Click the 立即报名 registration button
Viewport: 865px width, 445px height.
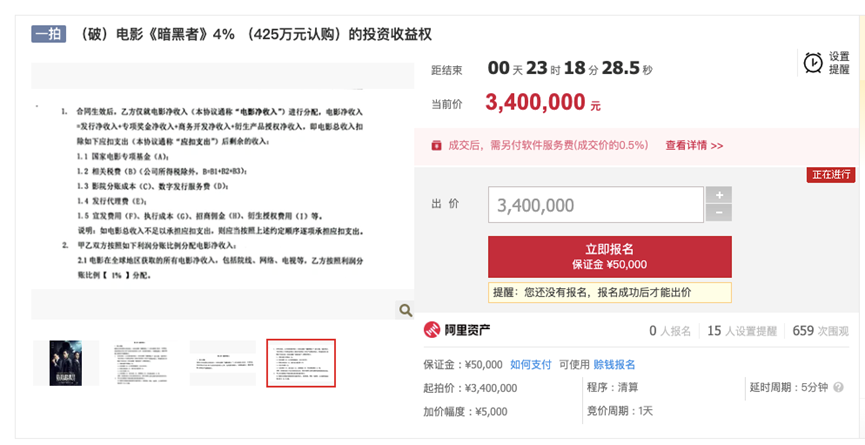(x=610, y=256)
